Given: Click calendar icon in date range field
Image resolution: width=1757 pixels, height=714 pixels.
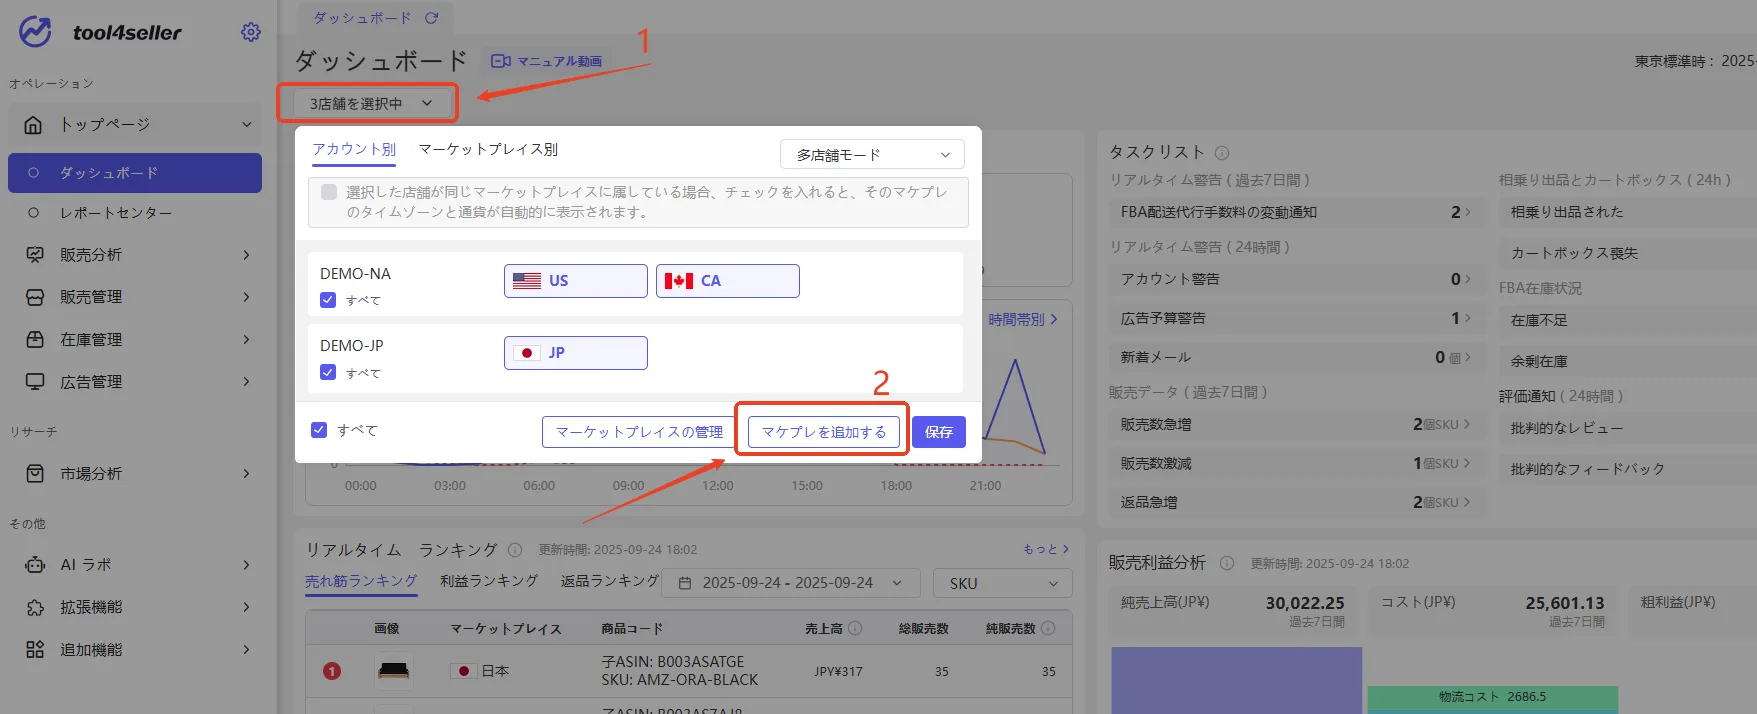Looking at the screenshot, I should (685, 583).
